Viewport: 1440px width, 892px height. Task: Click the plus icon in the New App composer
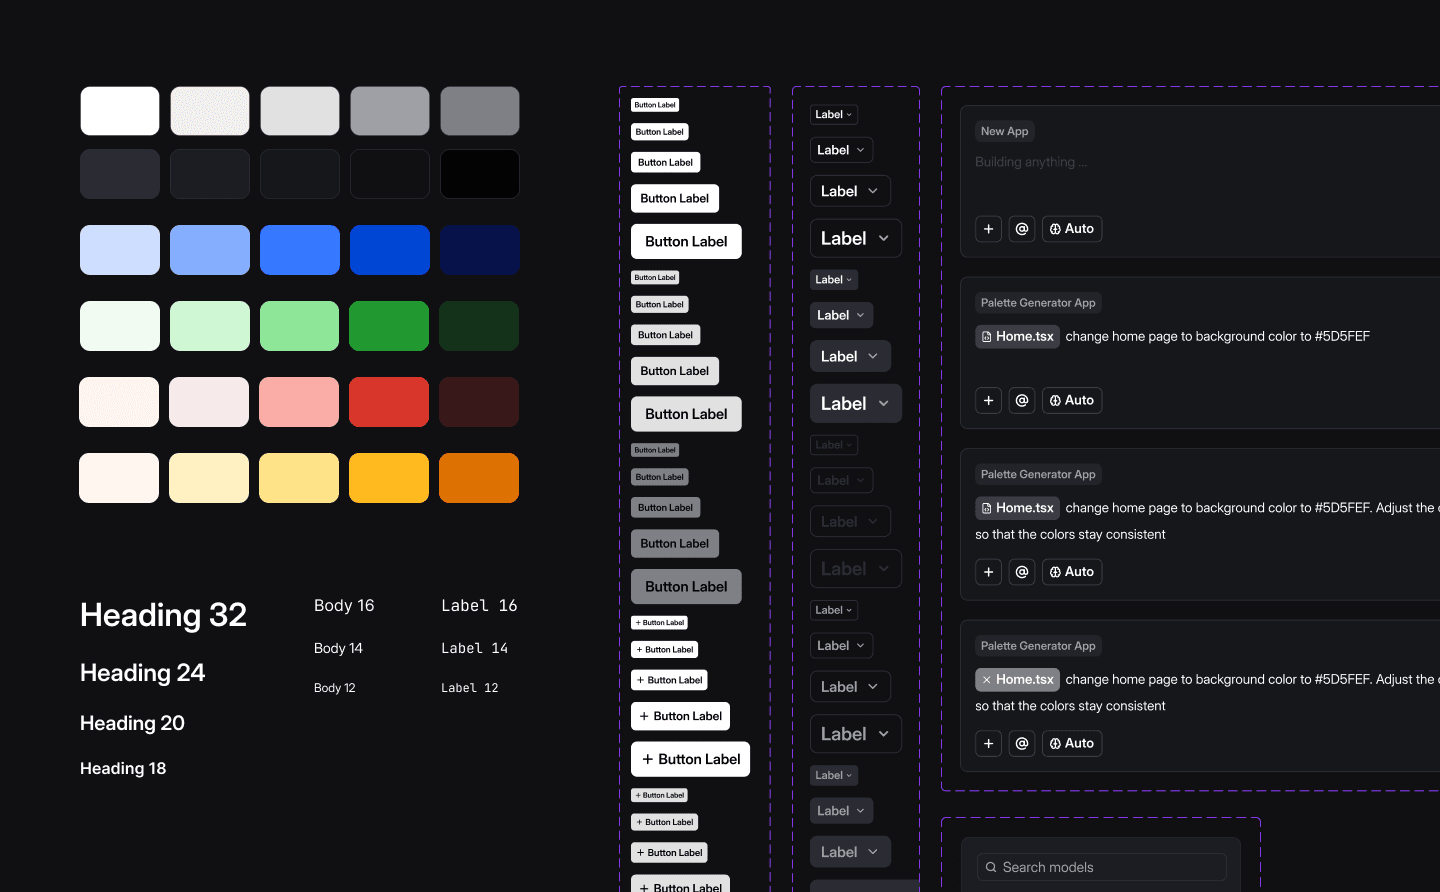988,228
